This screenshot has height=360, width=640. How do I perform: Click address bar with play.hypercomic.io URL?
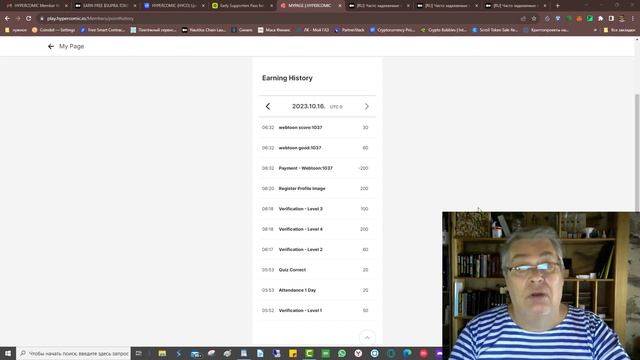(278, 18)
